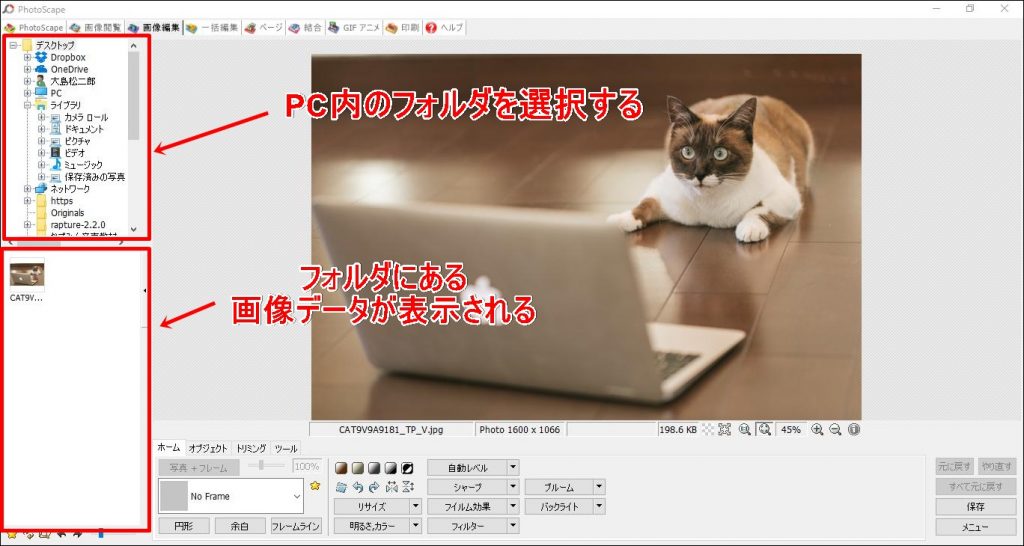Image resolution: width=1024 pixels, height=546 pixels.
Task: Click the 保存 button
Action: (x=976, y=507)
